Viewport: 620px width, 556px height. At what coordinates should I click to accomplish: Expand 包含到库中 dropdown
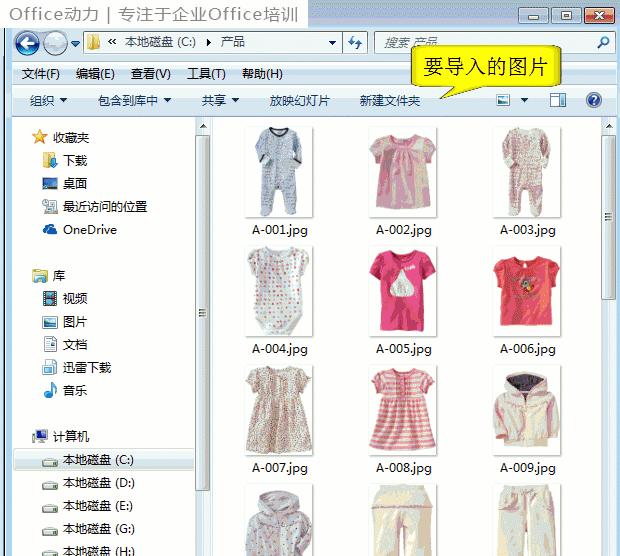point(134,100)
